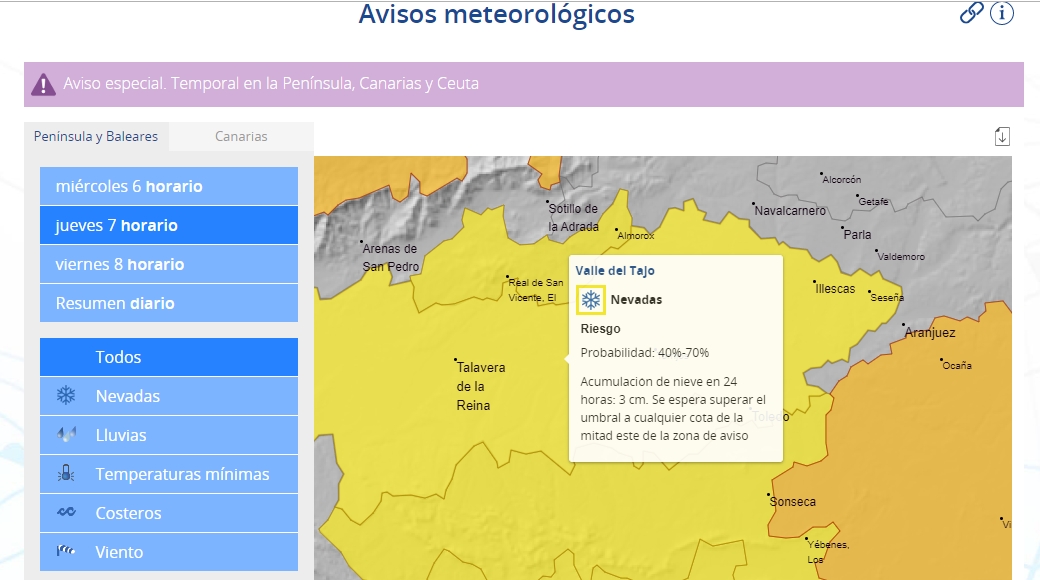Click Illescas label on the map
This screenshot has width=1040, height=580.
click(x=835, y=289)
